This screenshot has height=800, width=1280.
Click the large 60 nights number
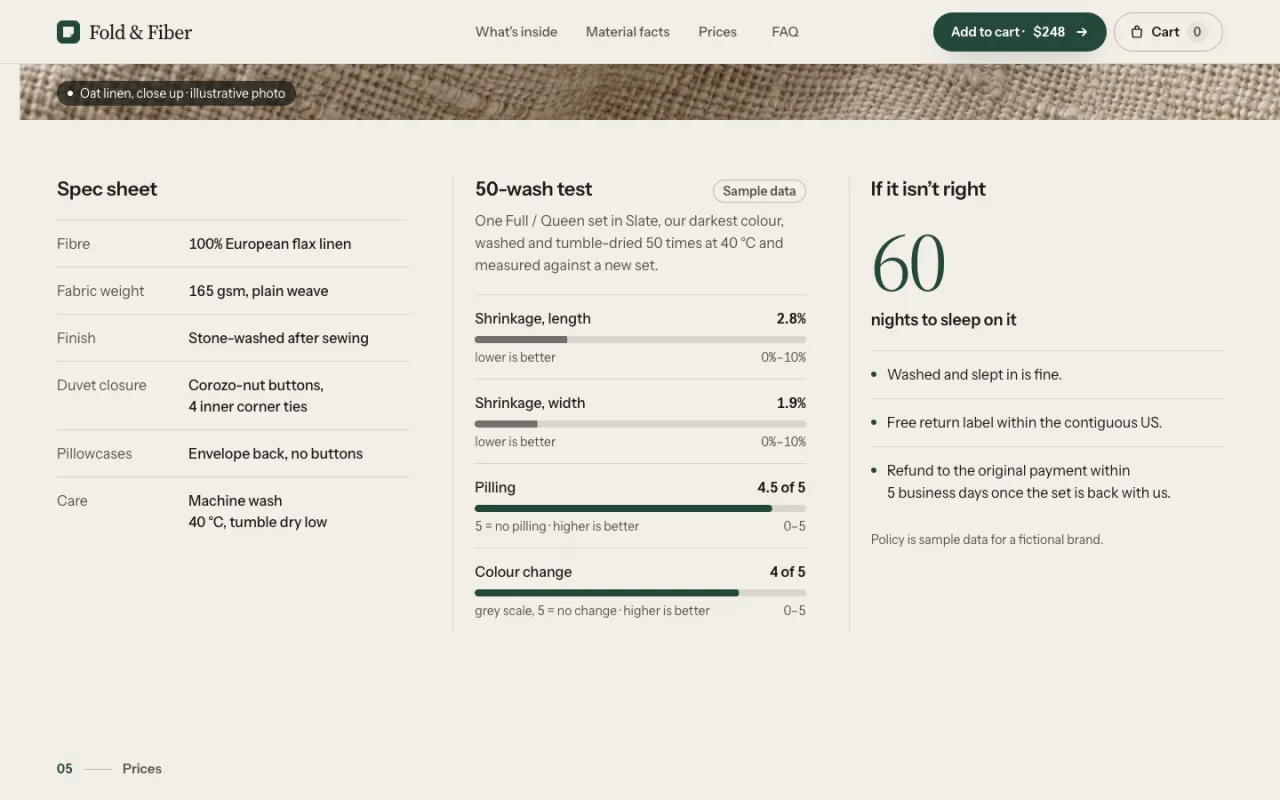click(x=909, y=264)
